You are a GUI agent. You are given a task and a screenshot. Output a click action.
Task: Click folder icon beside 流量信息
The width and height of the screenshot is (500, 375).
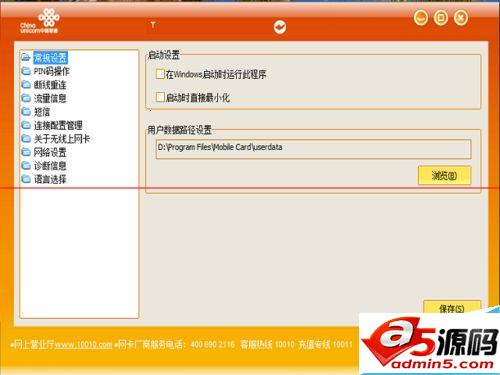[26, 98]
